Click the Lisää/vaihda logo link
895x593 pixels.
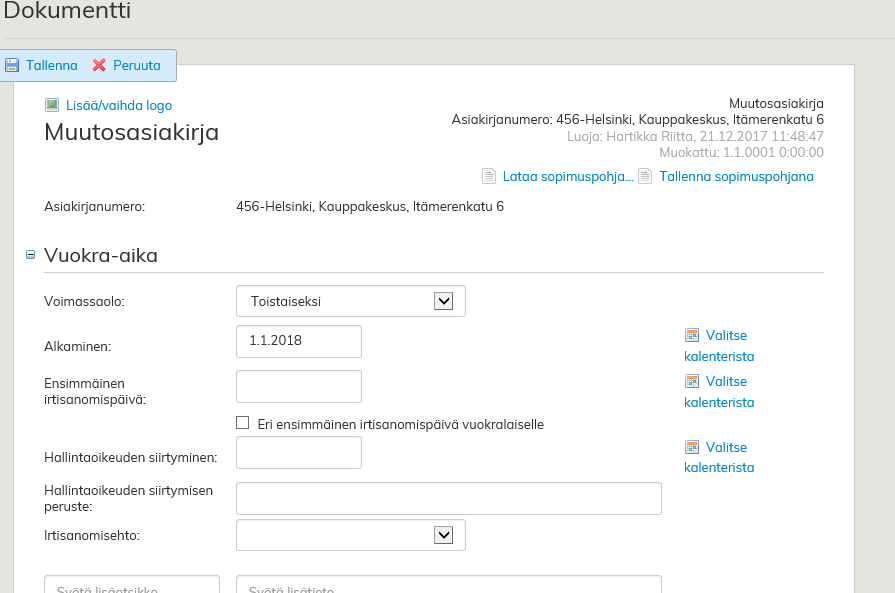point(119,105)
